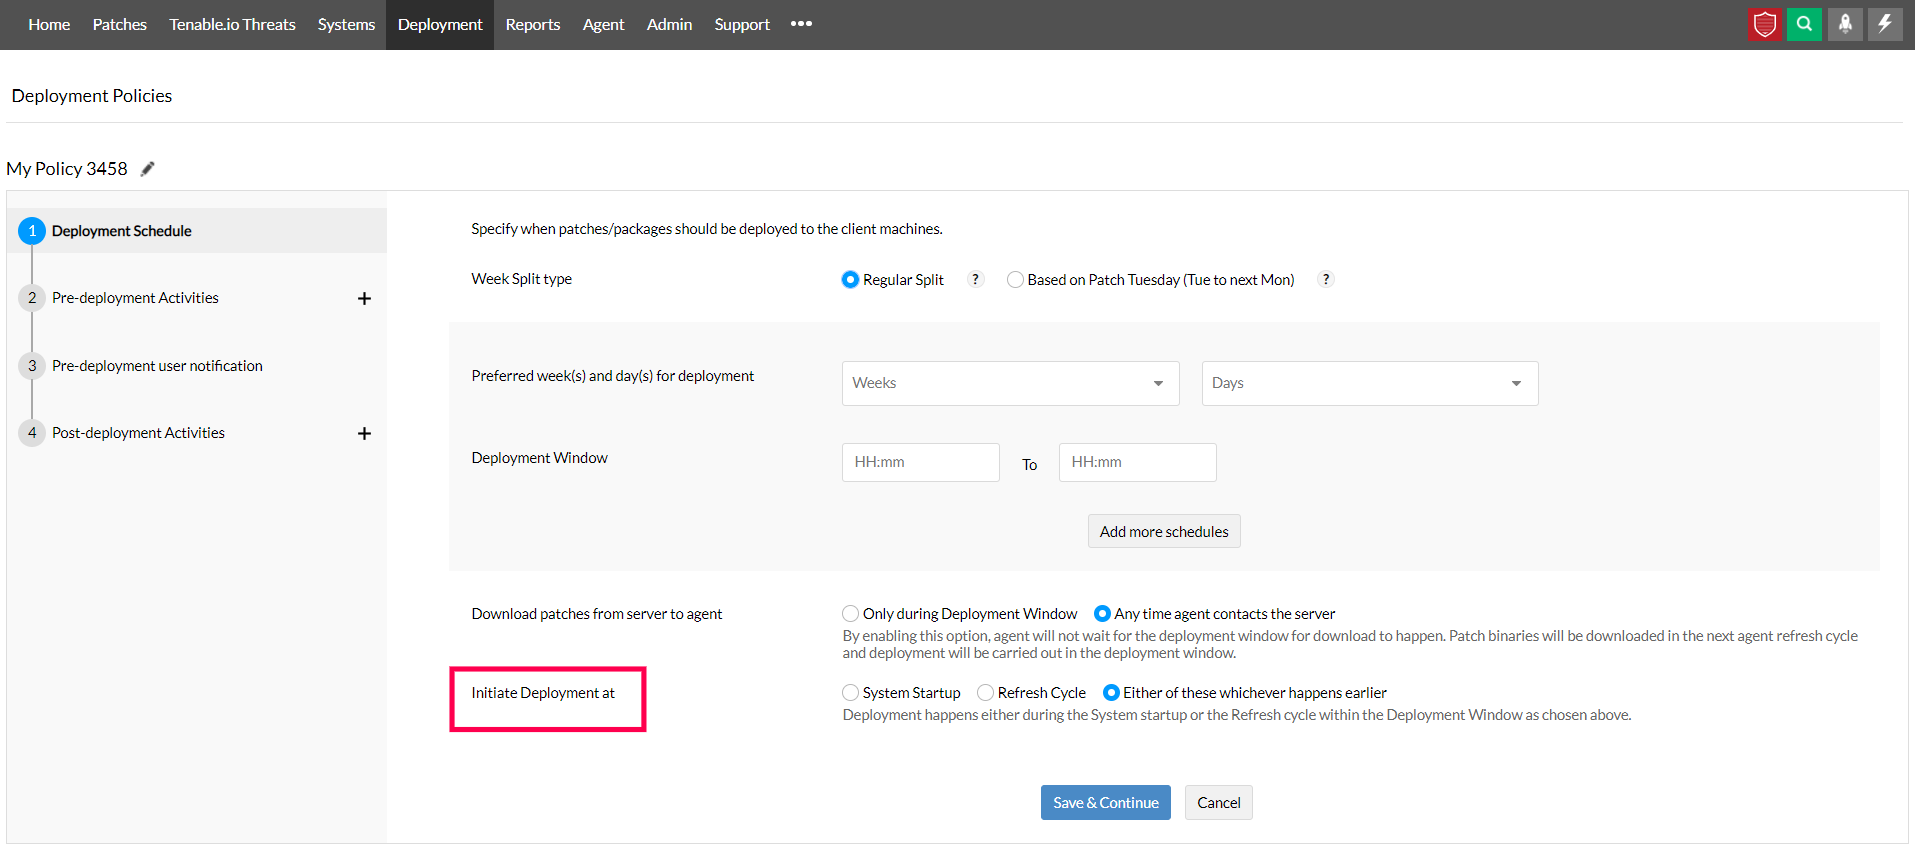This screenshot has height=846, width=1915.
Task: Open the Days dropdown
Action: point(1369,383)
